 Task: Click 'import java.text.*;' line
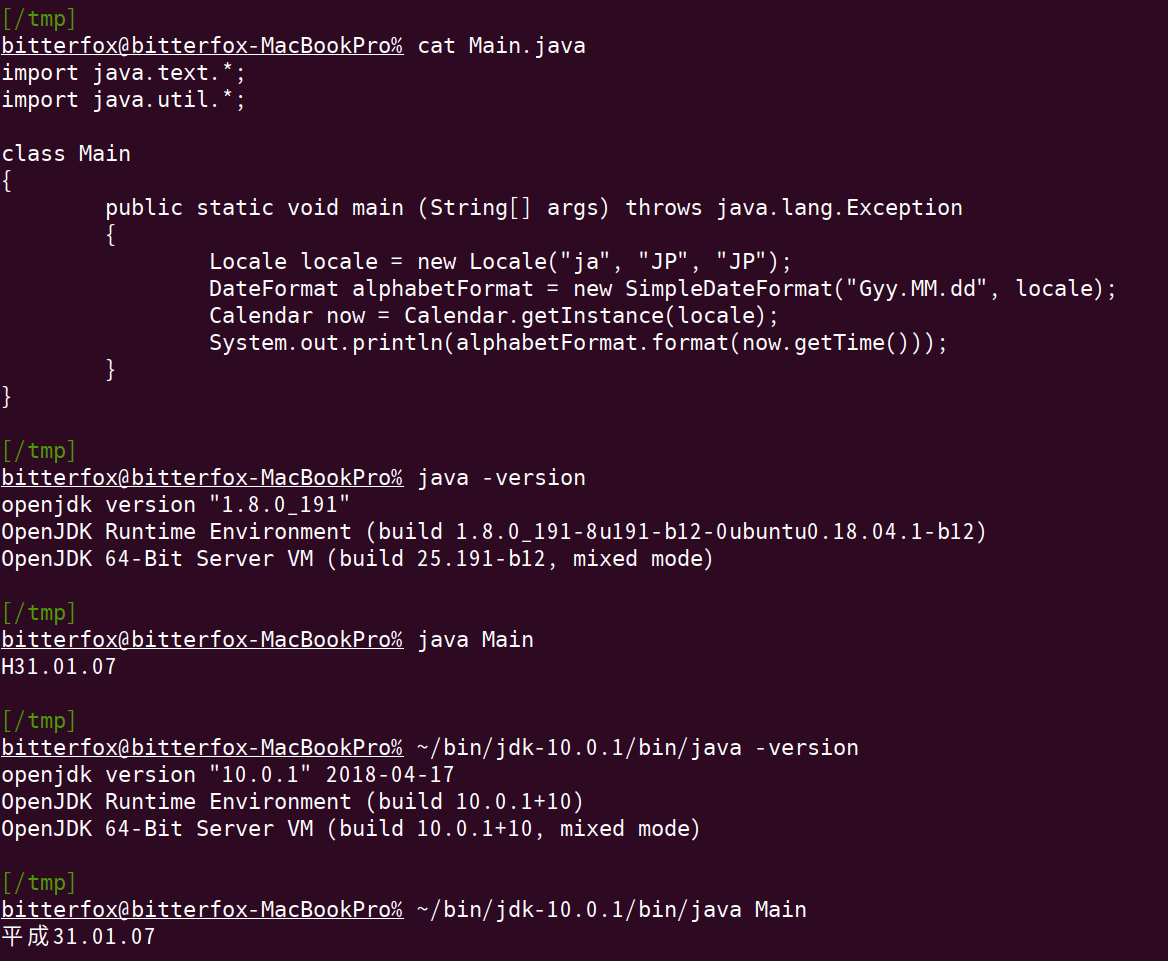[x=123, y=73]
